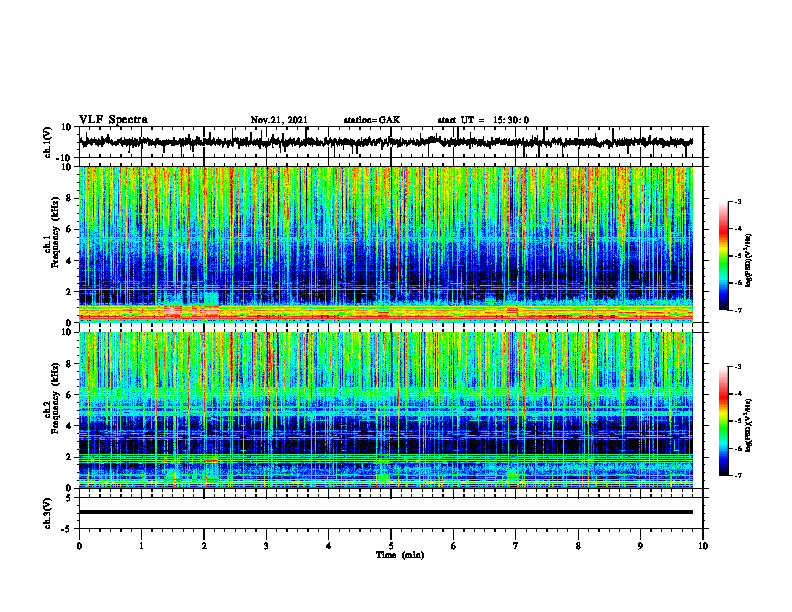
Task: Click the "5" tick on ch.3(V) axis
Action: pos(70,498)
